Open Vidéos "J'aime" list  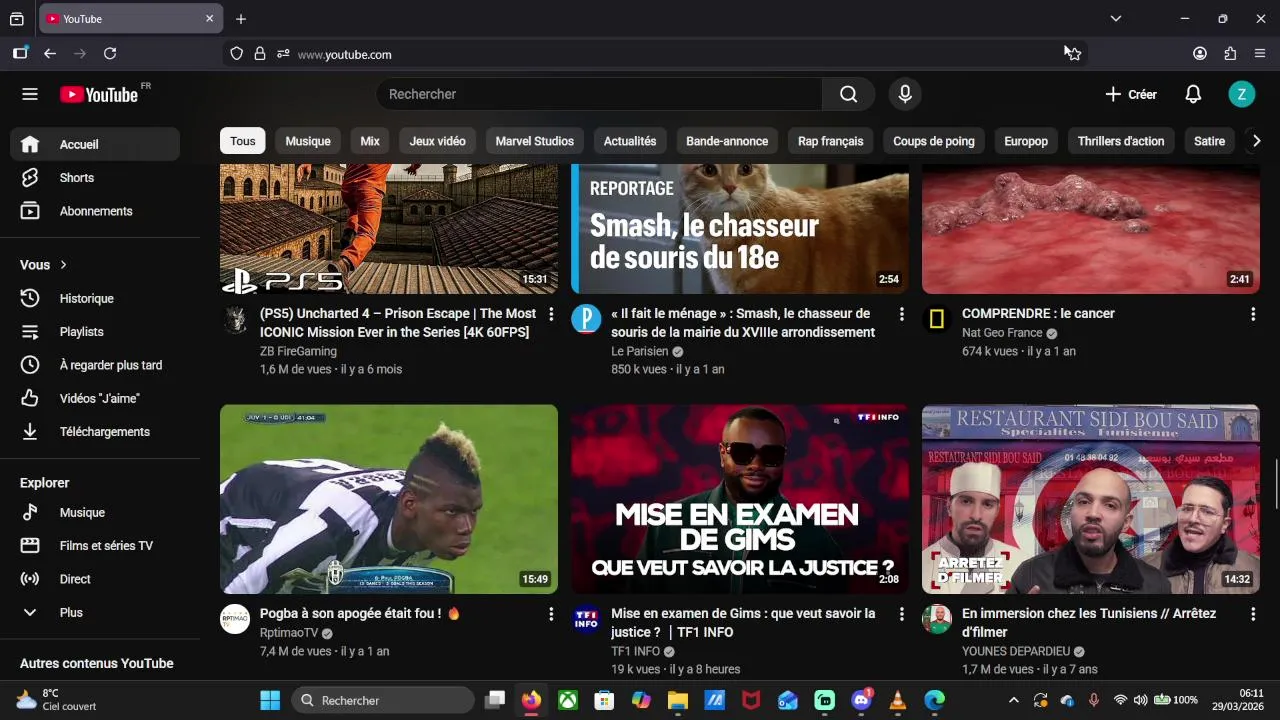(x=95, y=399)
